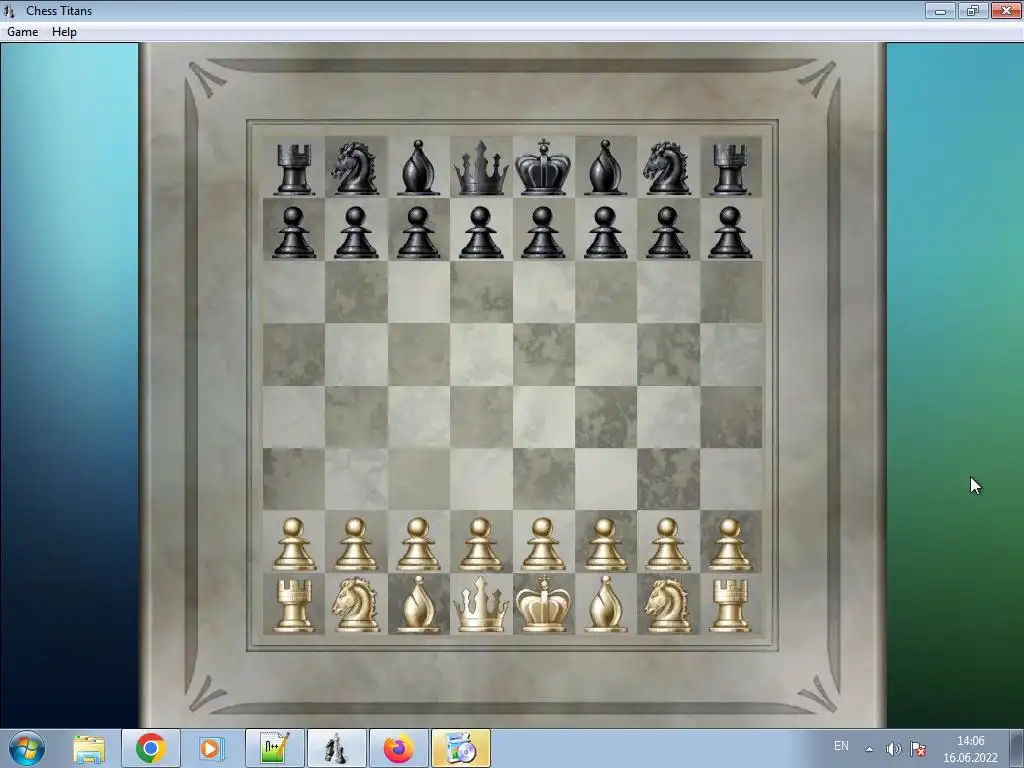
Task: Open the Windows Start menu
Action: click(x=27, y=748)
